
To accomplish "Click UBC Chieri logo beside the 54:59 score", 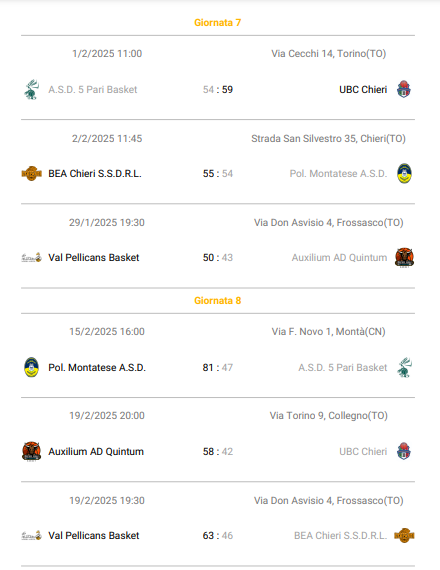I will tap(404, 89).
